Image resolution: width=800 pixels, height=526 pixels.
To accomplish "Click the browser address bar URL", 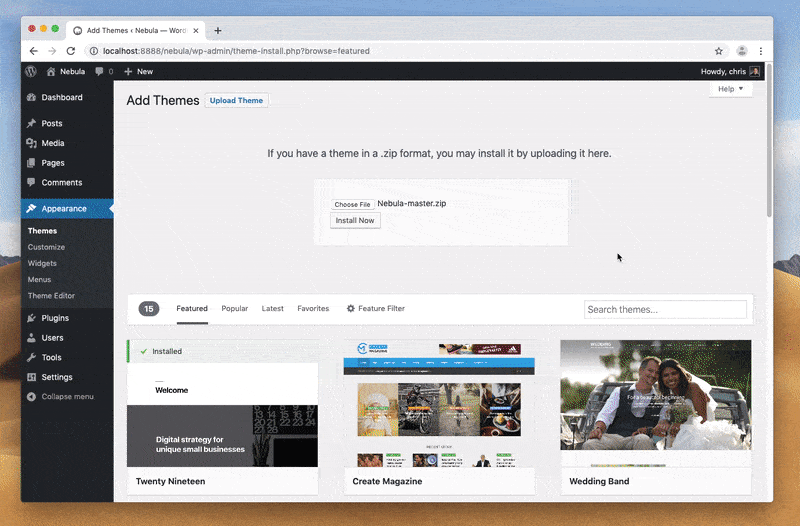I will coord(236,51).
